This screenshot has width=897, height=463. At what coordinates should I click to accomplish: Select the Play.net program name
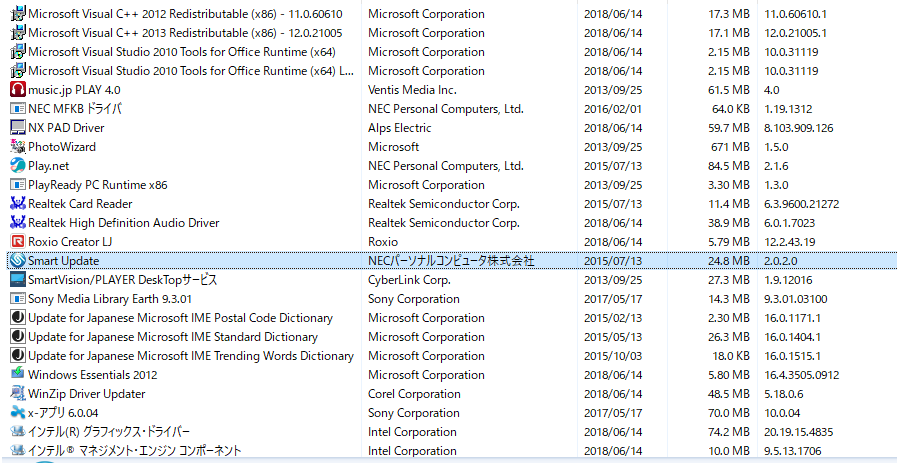[x=49, y=166]
